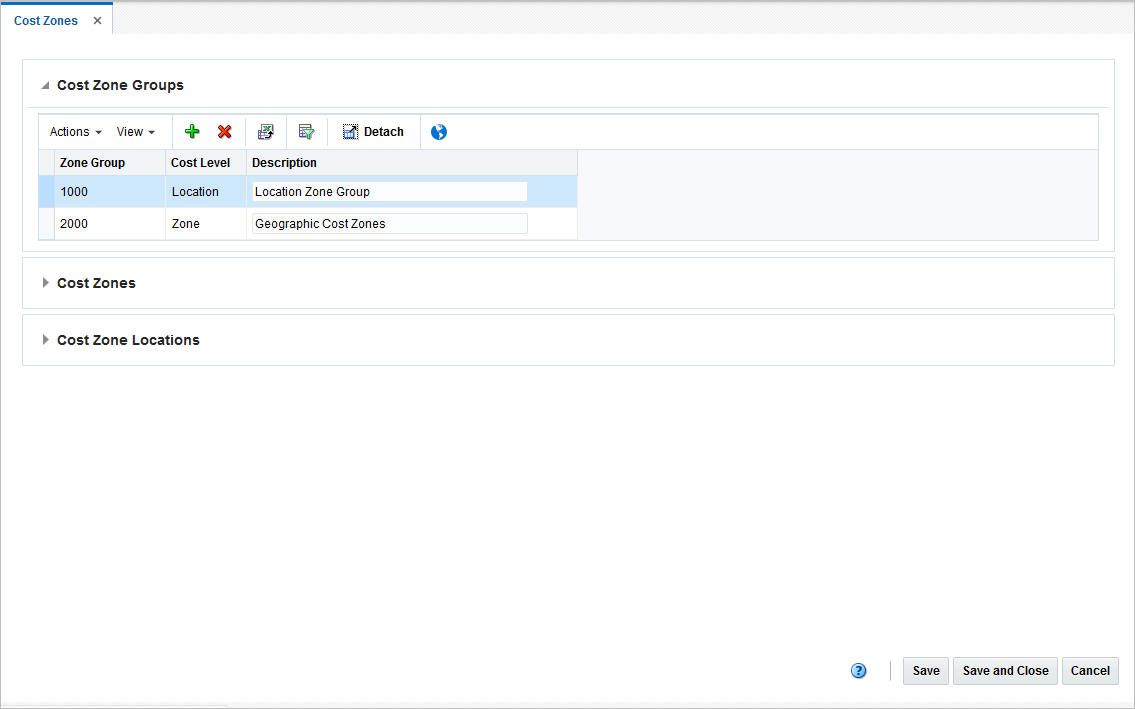The height and width of the screenshot is (709, 1135).
Task: Close the Cost Zones tab
Action: (x=97, y=21)
